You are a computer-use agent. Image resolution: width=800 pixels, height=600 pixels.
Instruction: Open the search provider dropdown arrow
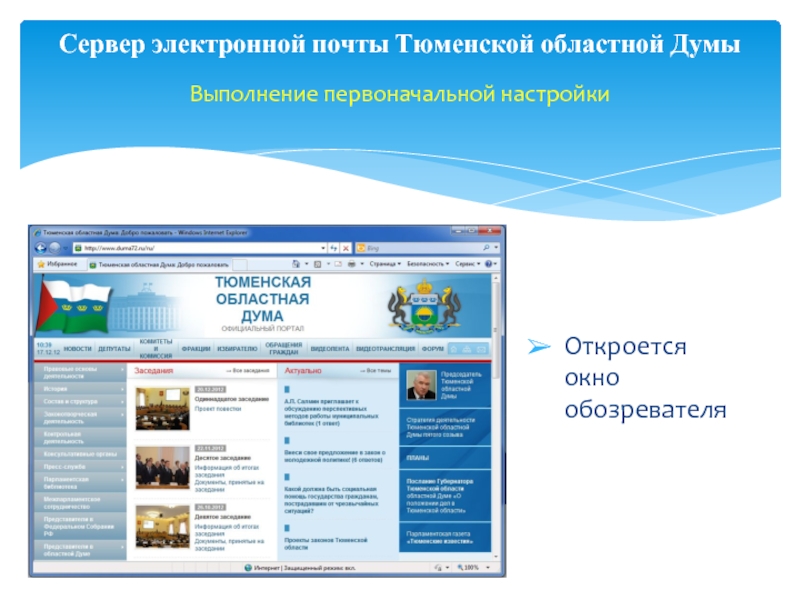[x=496, y=248]
